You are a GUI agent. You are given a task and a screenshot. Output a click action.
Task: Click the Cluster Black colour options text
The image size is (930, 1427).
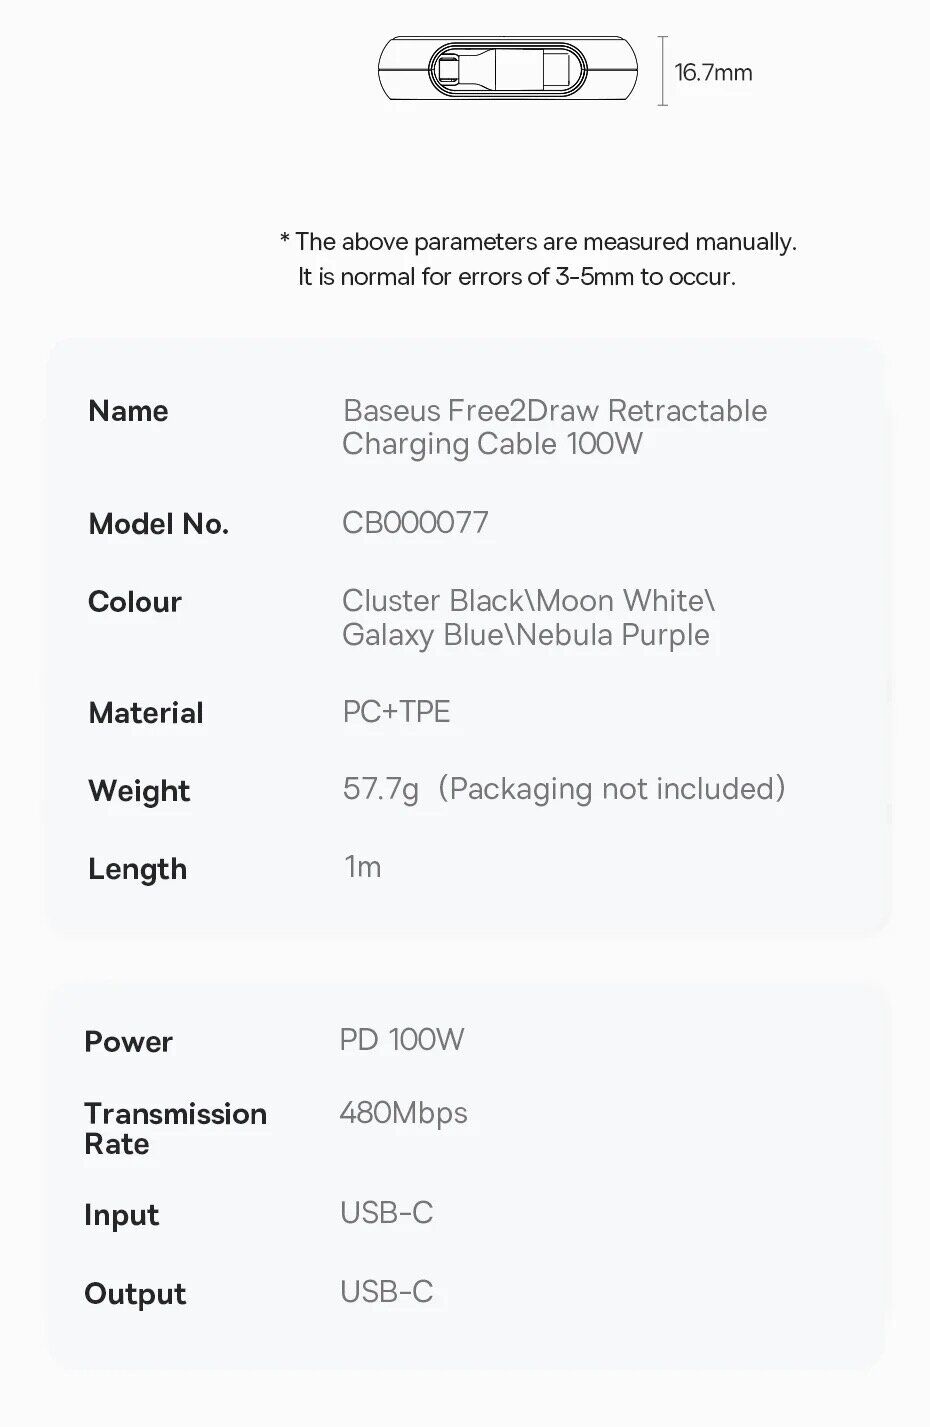528,617
